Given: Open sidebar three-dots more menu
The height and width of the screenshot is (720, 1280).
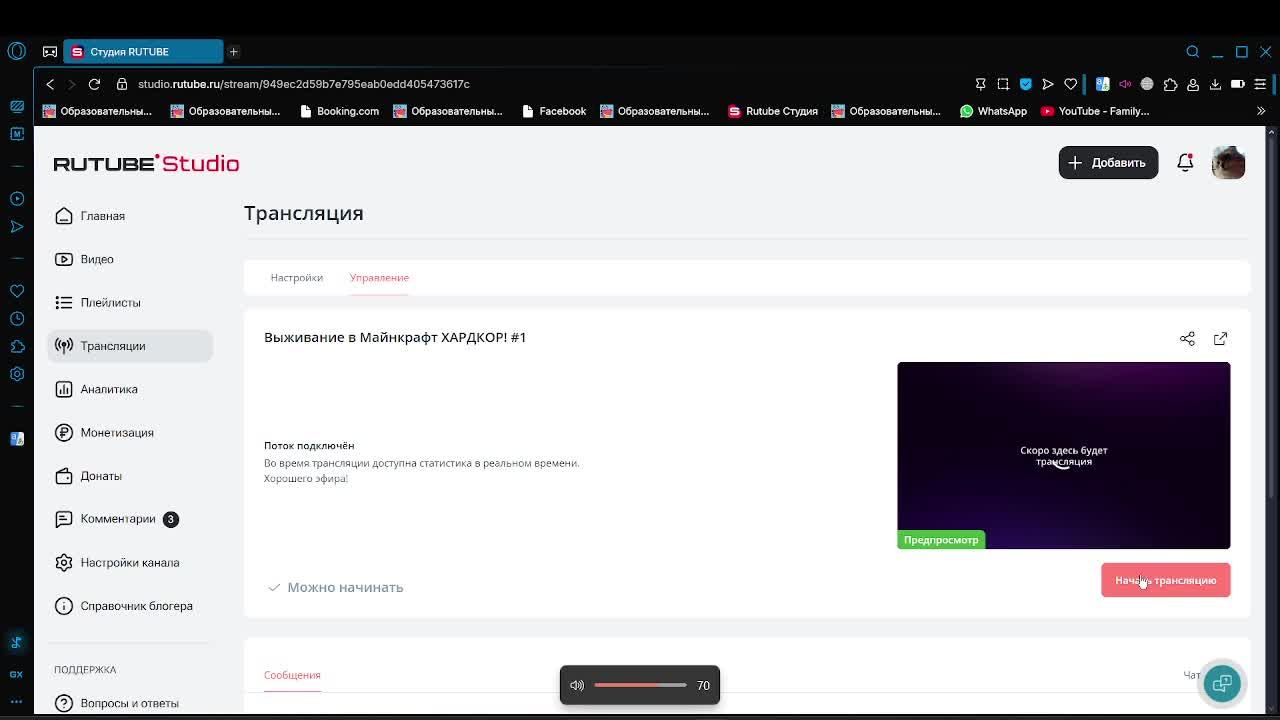Looking at the screenshot, I should tap(16, 702).
